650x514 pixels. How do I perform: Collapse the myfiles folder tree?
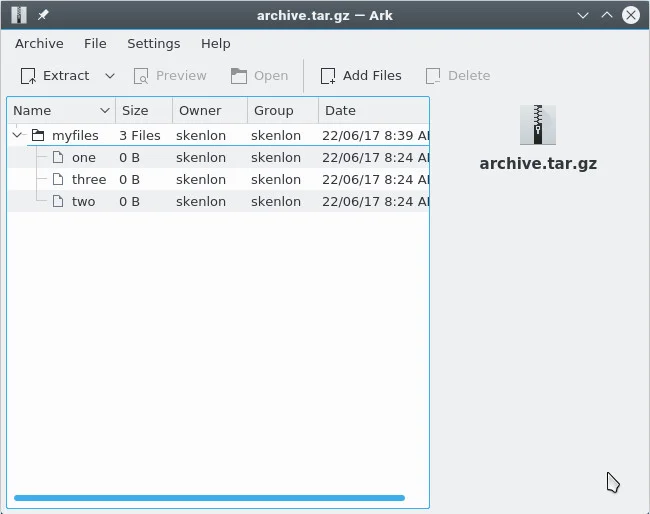pyautogui.click(x=18, y=135)
